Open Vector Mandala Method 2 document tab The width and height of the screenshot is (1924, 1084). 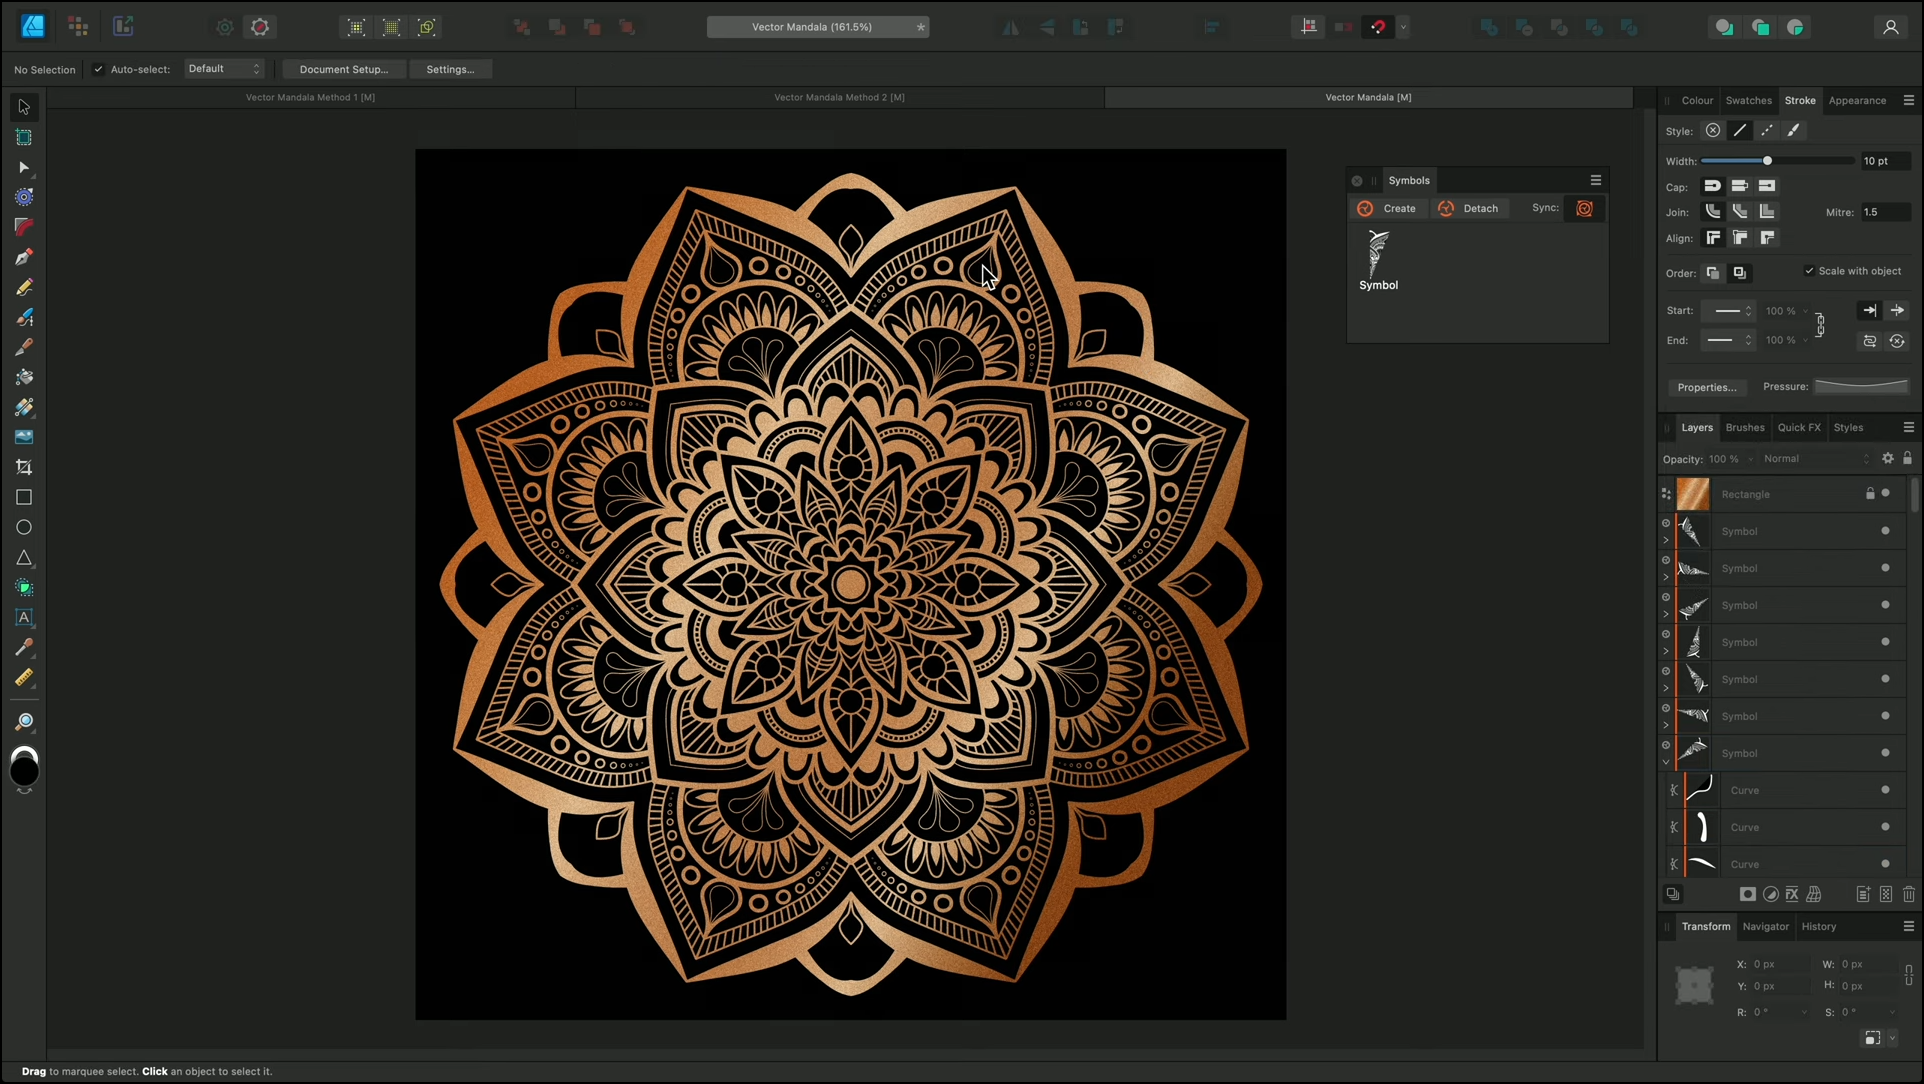click(838, 97)
